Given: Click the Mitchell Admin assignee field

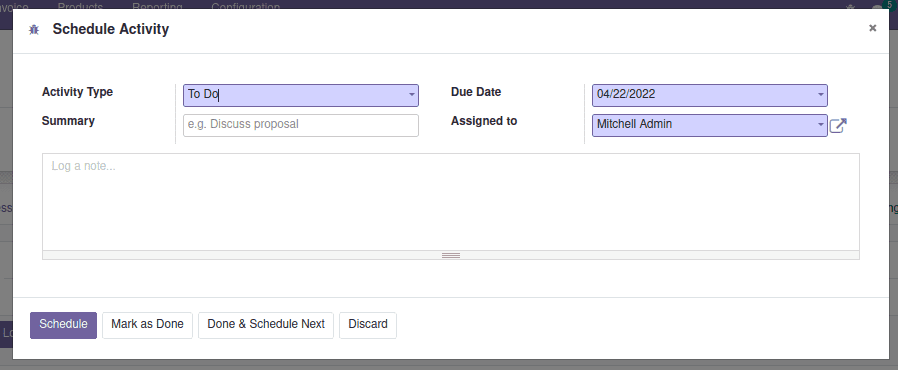Looking at the screenshot, I should tap(710, 125).
